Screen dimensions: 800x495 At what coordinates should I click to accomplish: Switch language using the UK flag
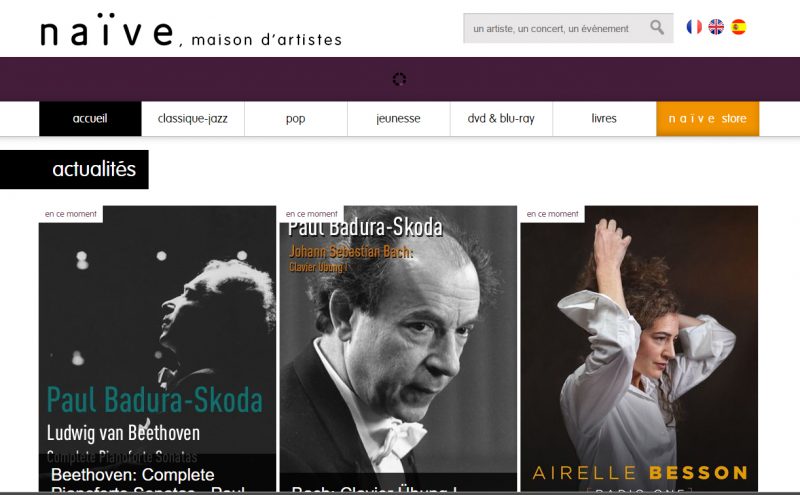tap(716, 27)
